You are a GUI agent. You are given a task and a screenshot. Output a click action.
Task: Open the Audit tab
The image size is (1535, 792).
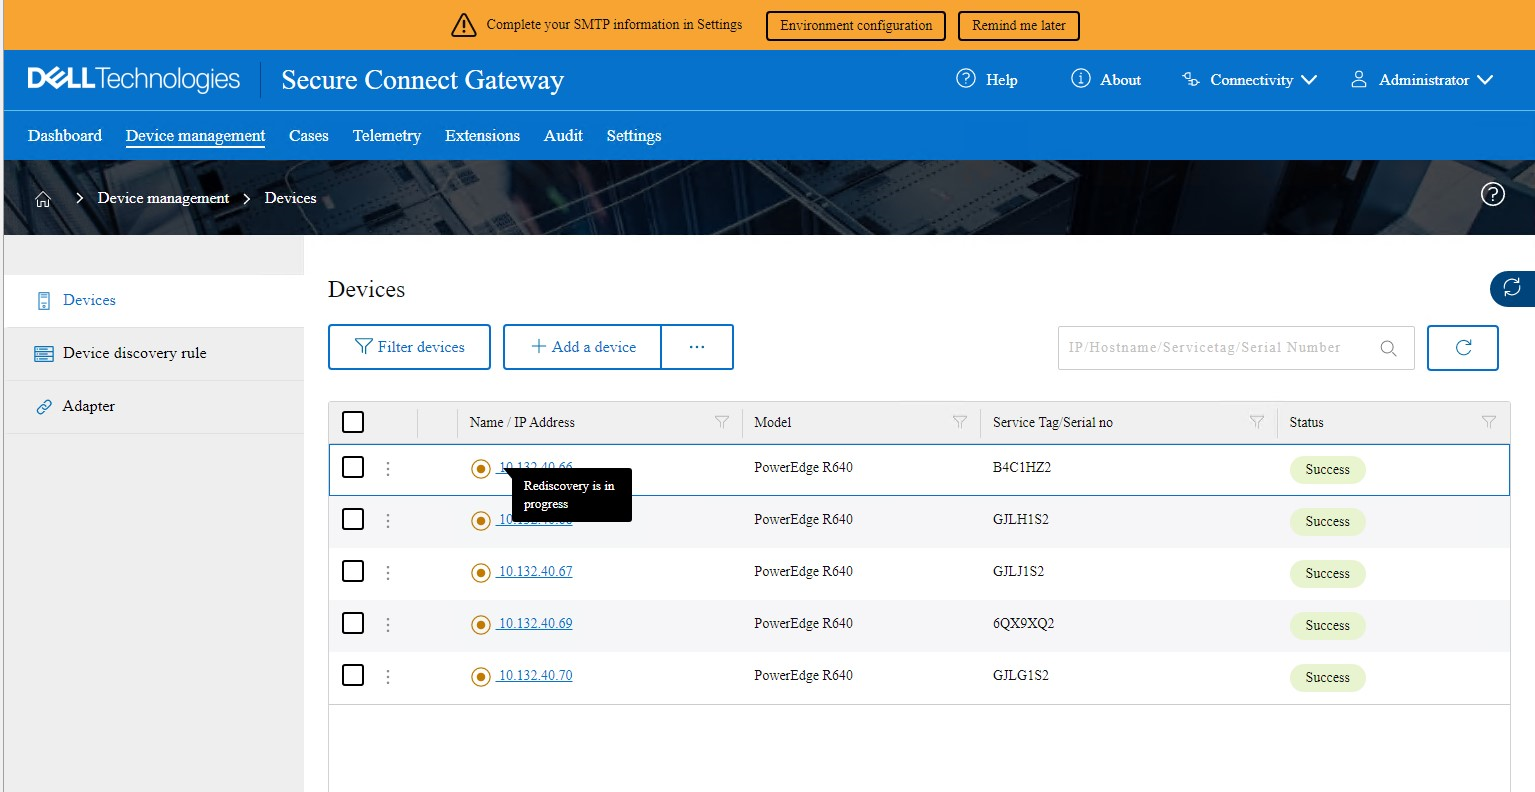point(563,136)
